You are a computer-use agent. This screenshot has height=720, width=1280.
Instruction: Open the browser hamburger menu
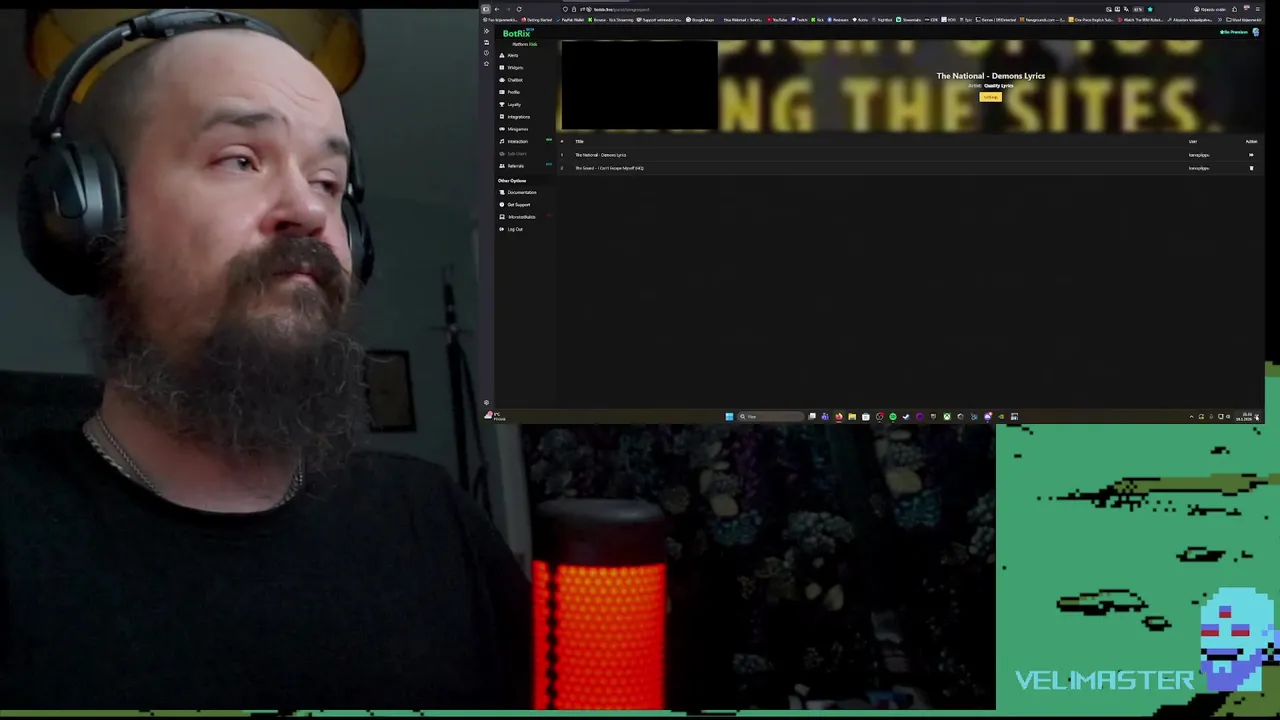[x=1257, y=9]
